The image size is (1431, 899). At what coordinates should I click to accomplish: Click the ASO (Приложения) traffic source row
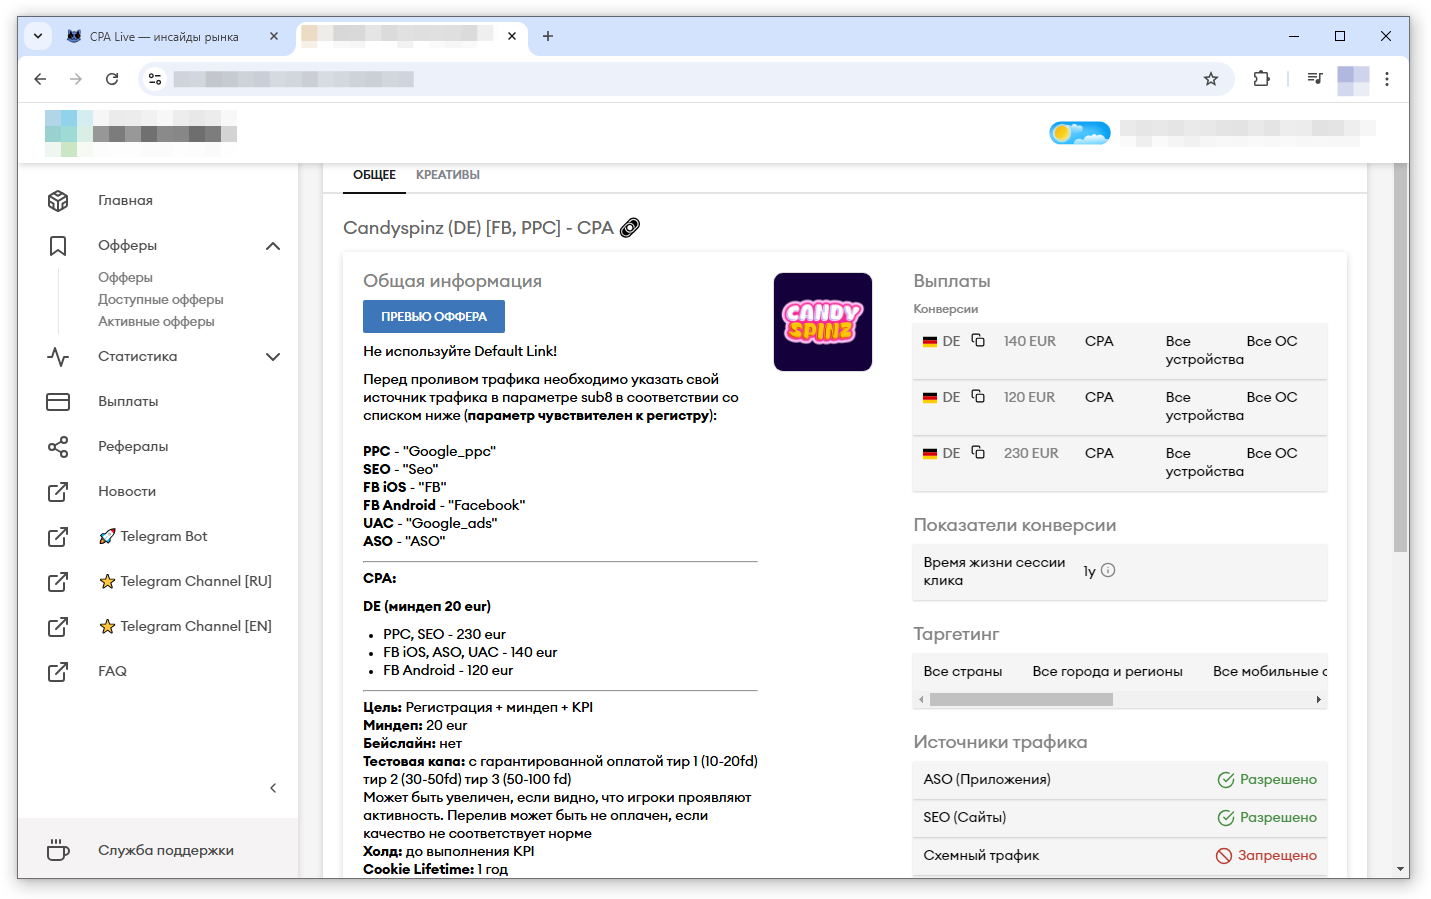point(1120,780)
